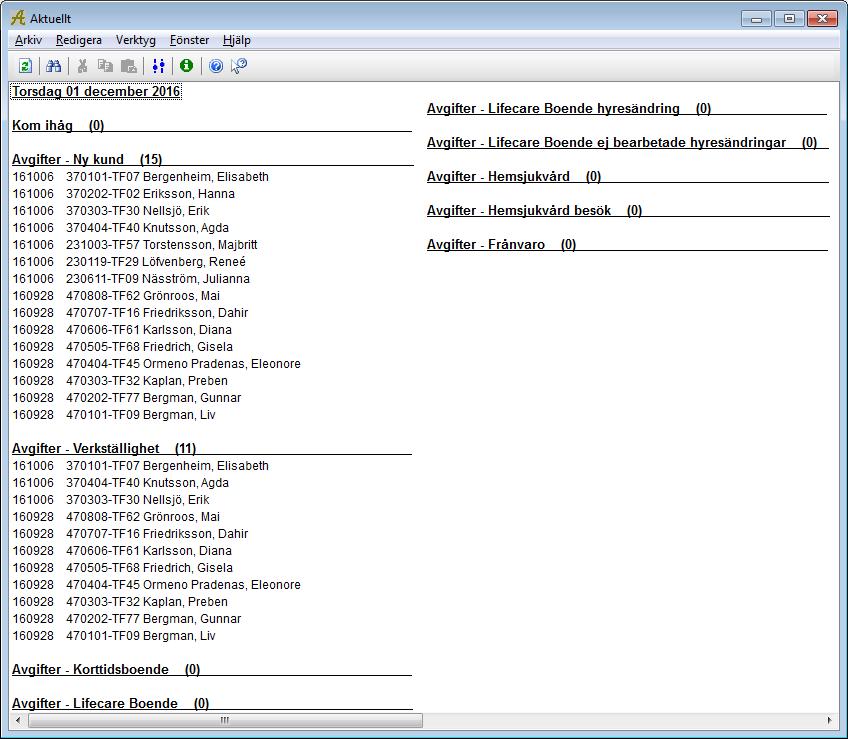Select Ormeno Pradenas, Eleonore under Ny kund
Image resolution: width=848 pixels, height=739 pixels.
click(156, 364)
